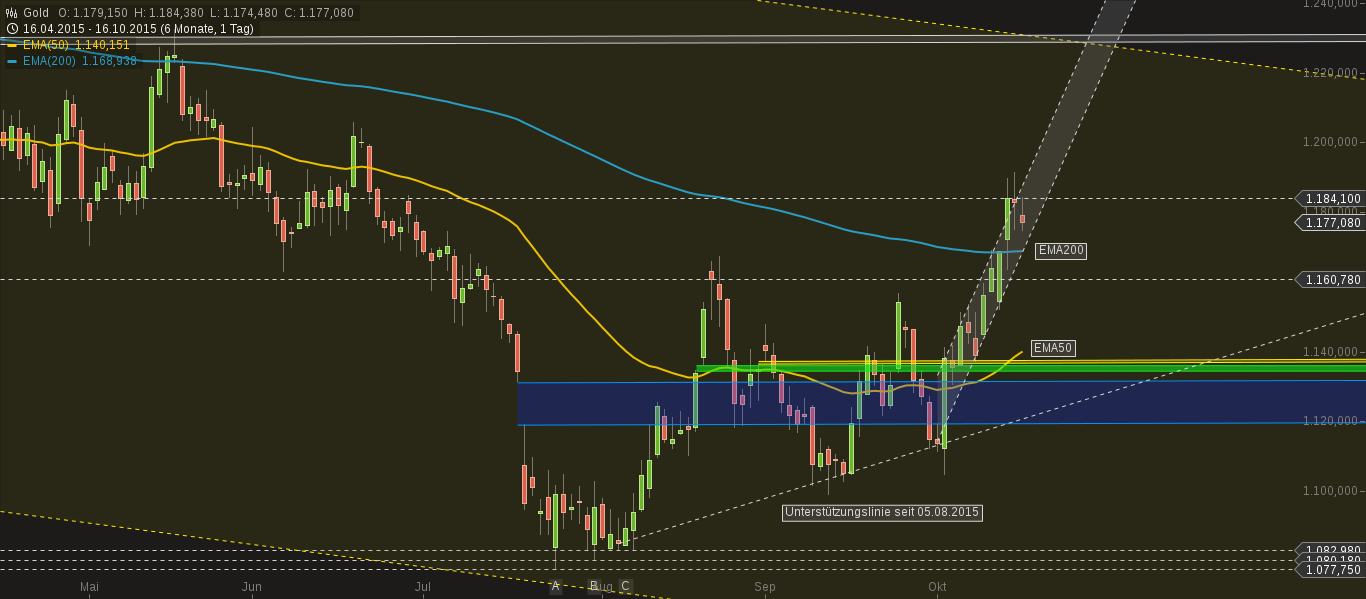
Task: Toggle visibility of the EMA(200) indicator
Action: (x=11, y=60)
